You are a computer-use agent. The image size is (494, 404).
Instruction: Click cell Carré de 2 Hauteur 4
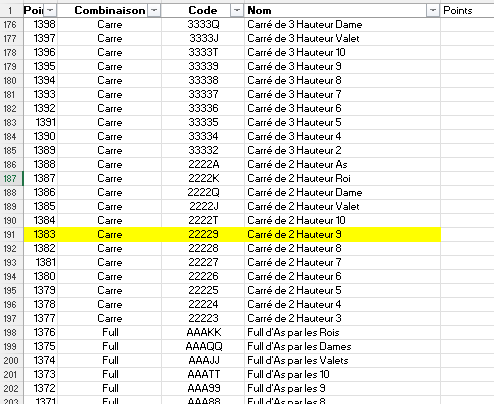342,305
